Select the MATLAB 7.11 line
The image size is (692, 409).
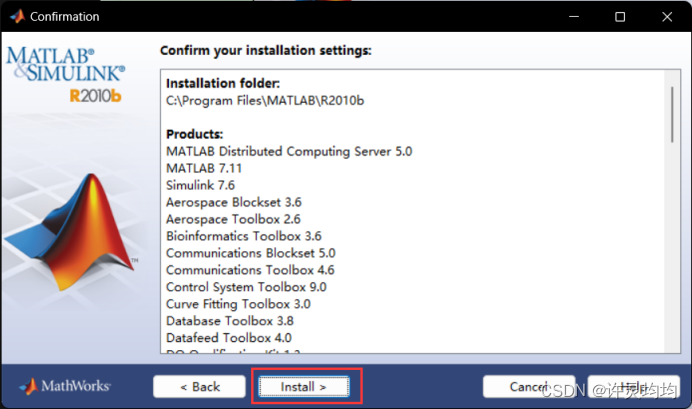point(204,168)
